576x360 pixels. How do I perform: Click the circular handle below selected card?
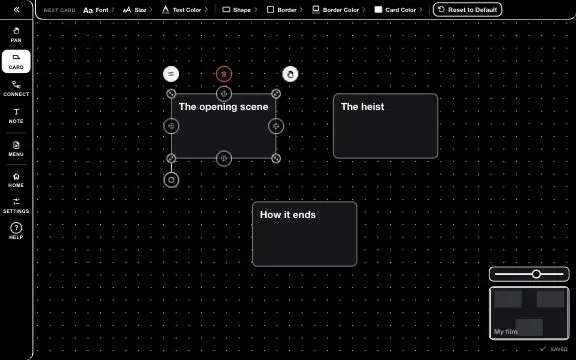pos(171,180)
